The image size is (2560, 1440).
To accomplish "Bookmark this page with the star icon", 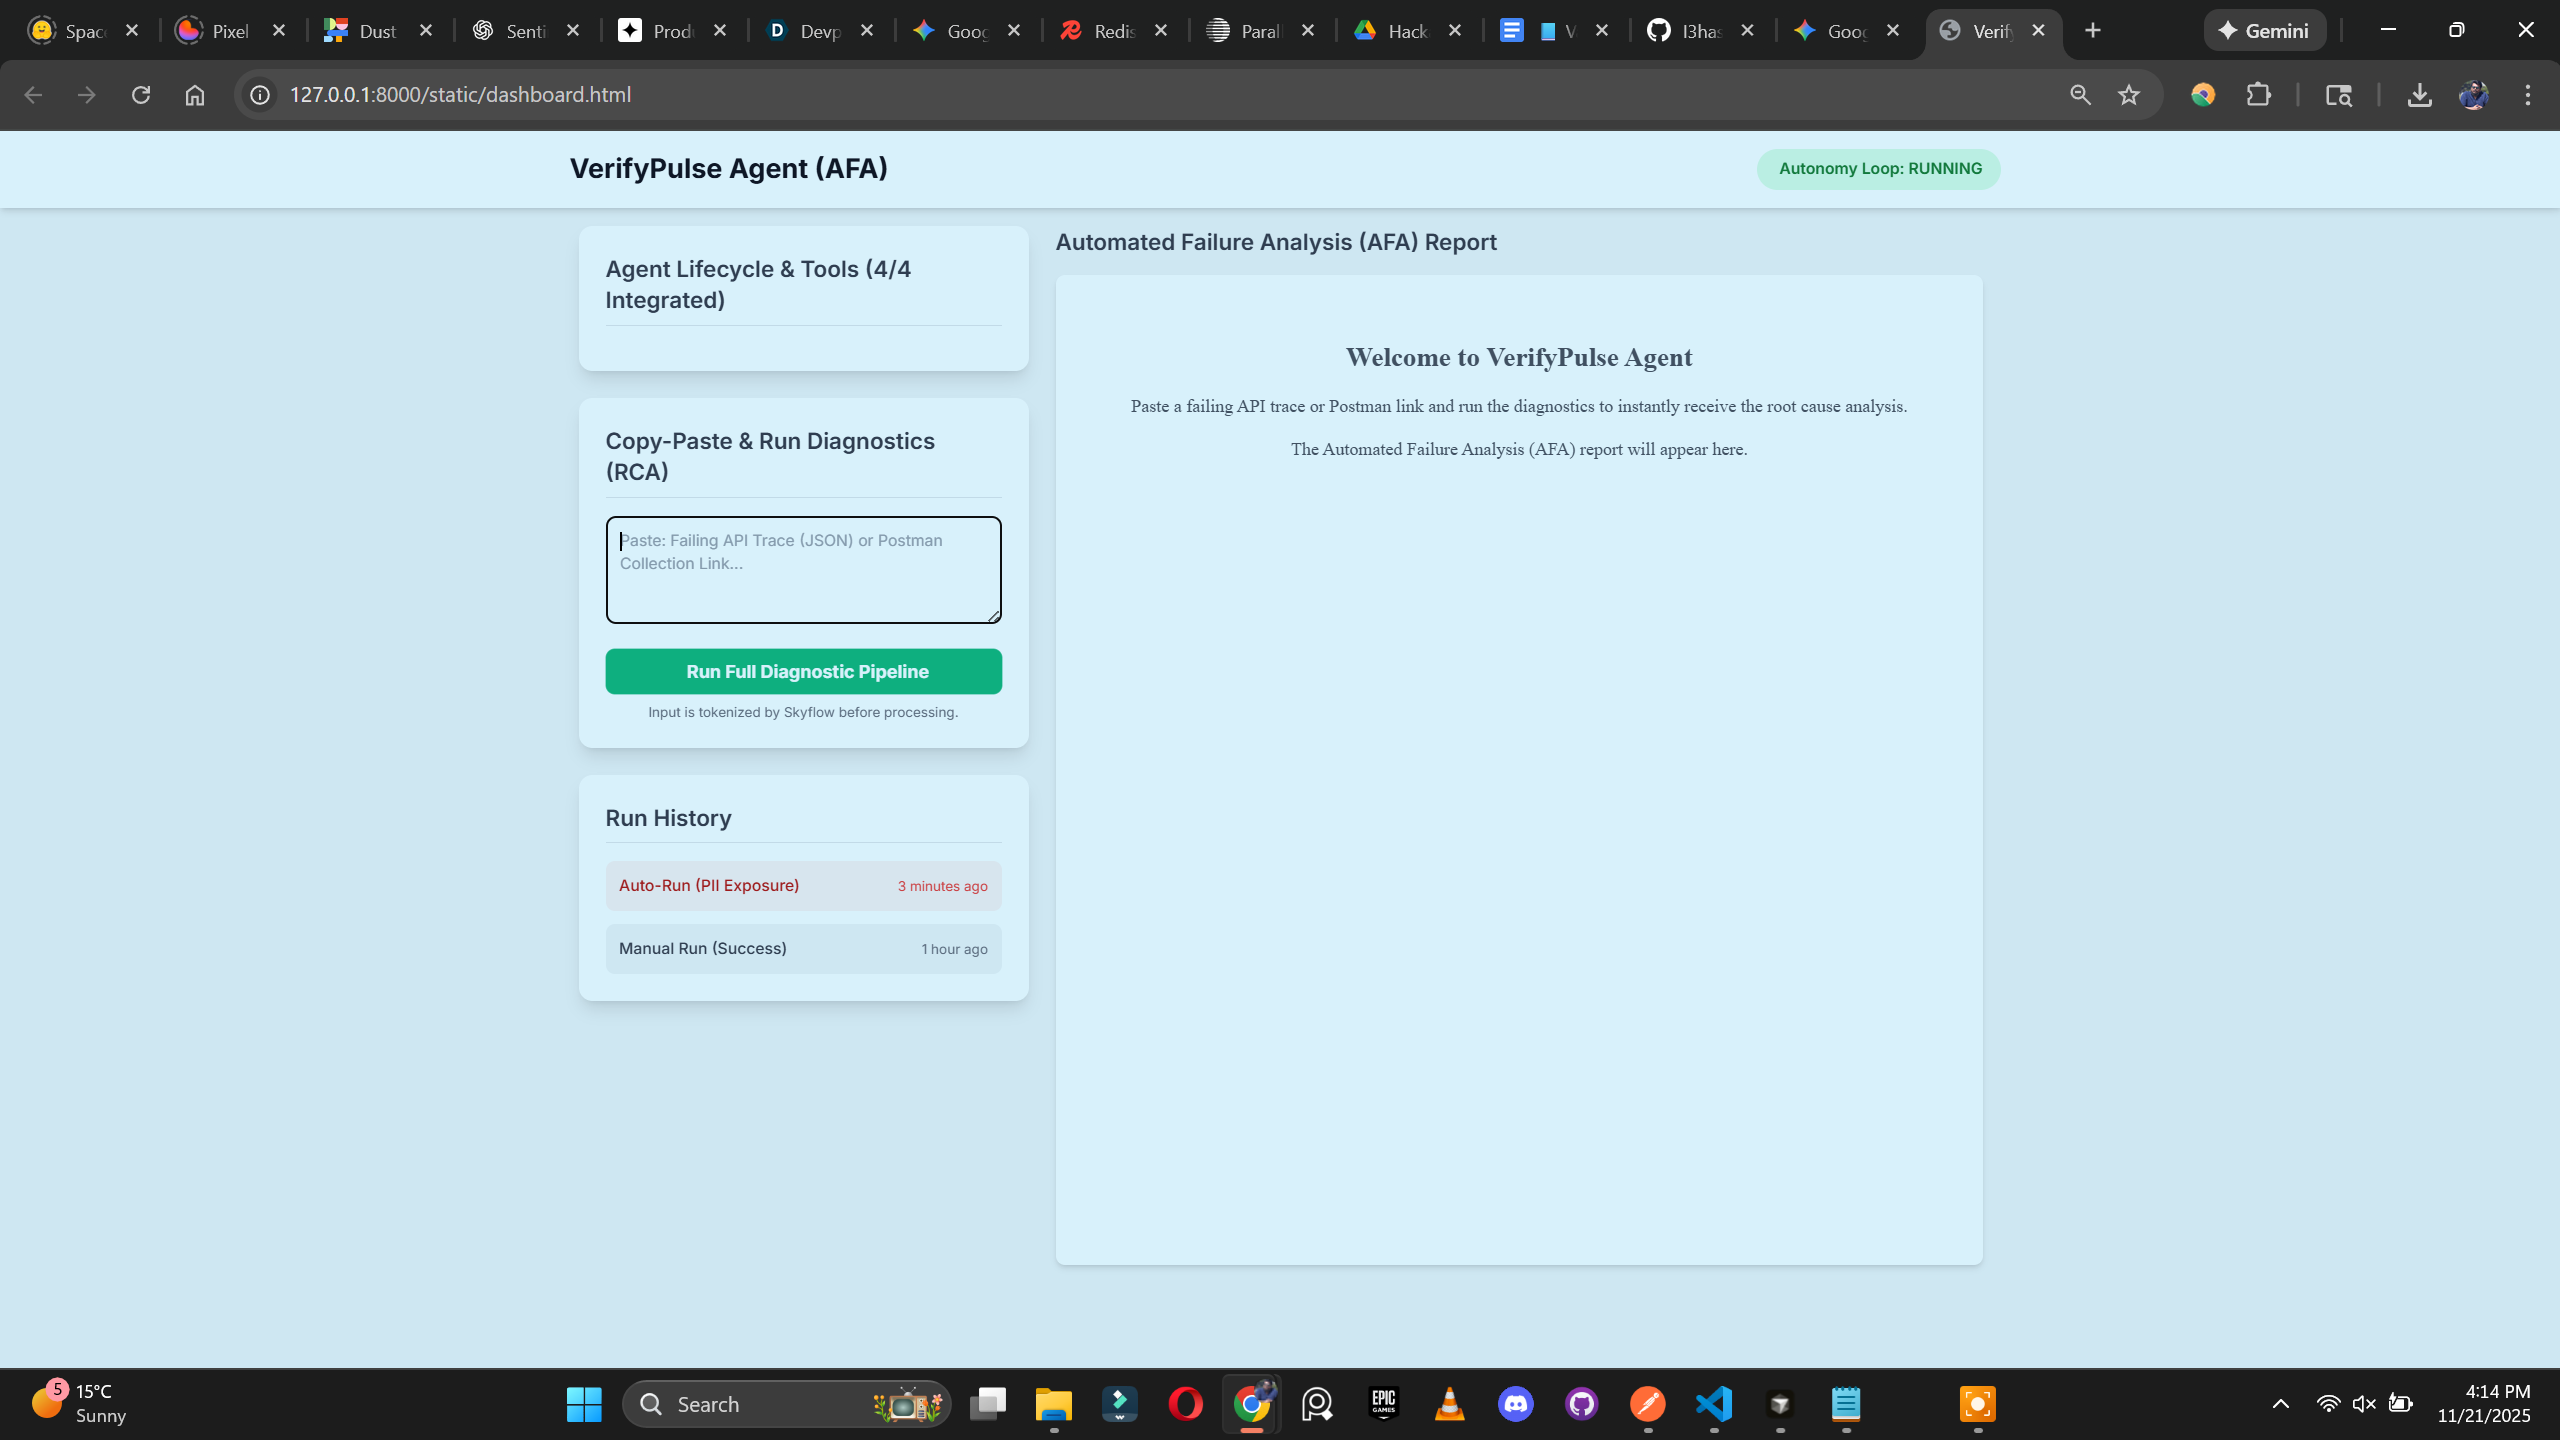I will [x=2129, y=95].
